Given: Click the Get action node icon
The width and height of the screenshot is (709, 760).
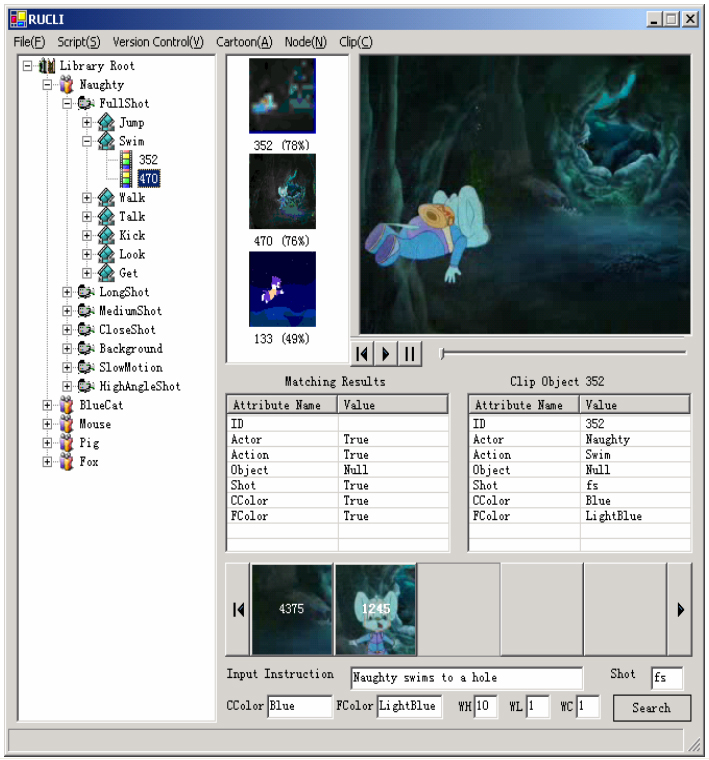Looking at the screenshot, I should (x=106, y=273).
